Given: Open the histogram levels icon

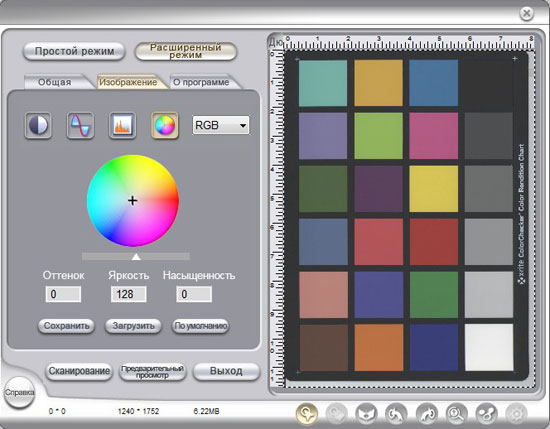Looking at the screenshot, I should [122, 125].
